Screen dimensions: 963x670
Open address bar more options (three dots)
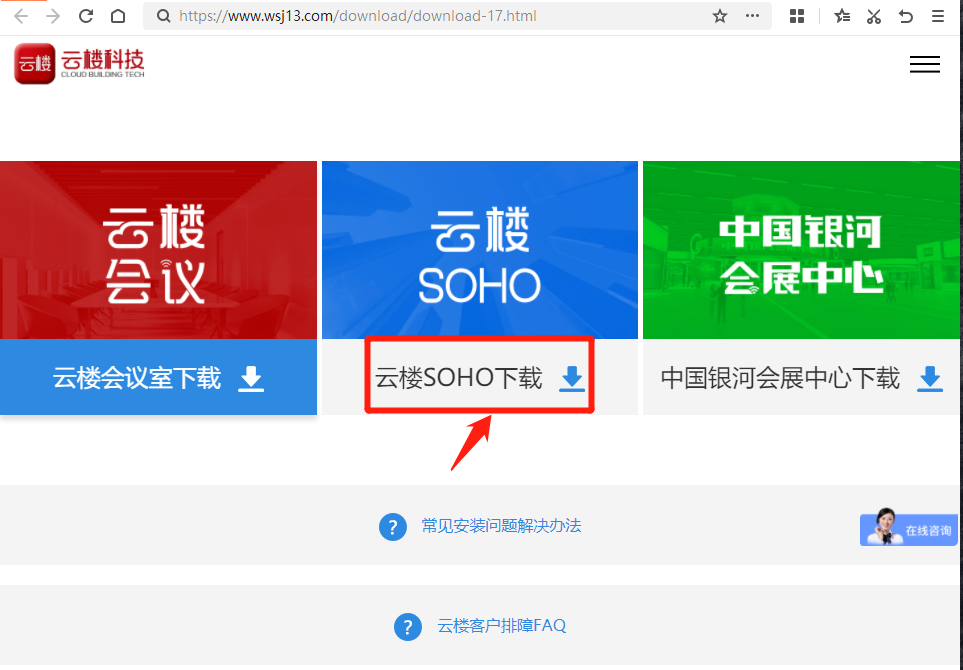(x=752, y=16)
